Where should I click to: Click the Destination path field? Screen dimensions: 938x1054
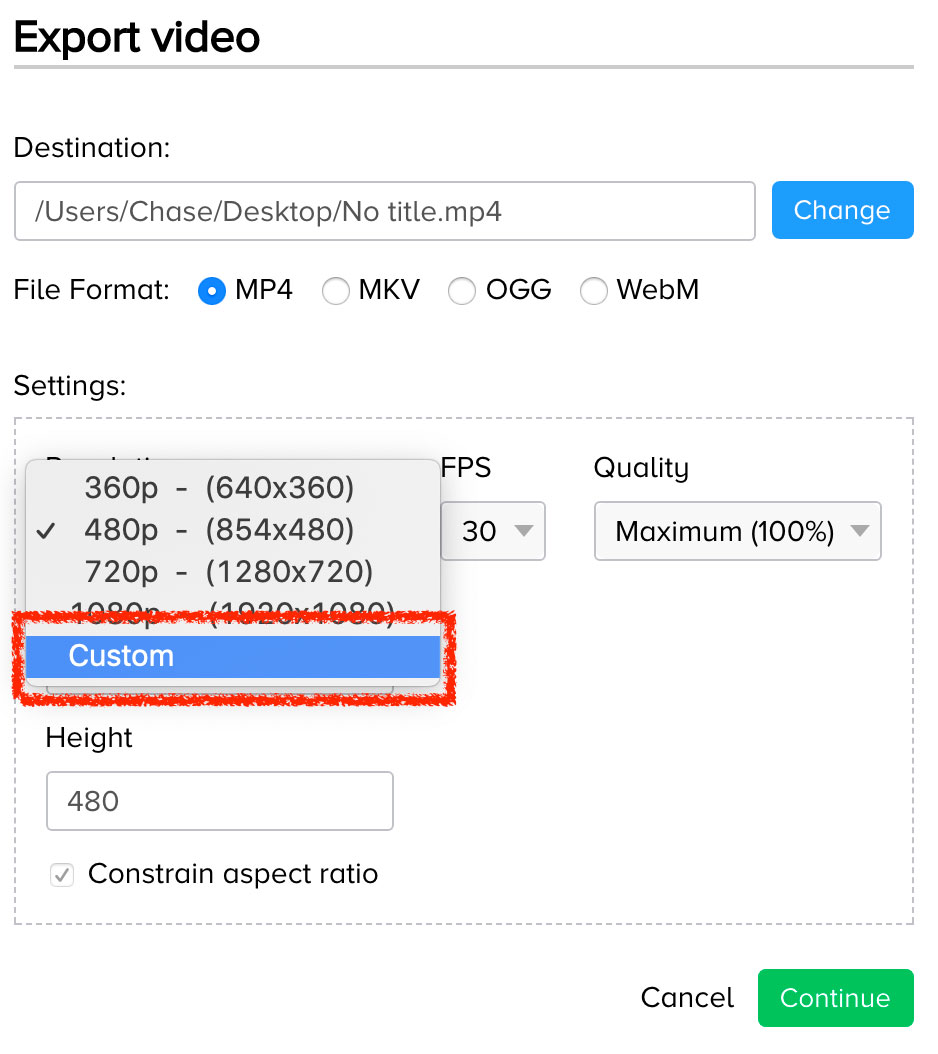[x=385, y=211]
